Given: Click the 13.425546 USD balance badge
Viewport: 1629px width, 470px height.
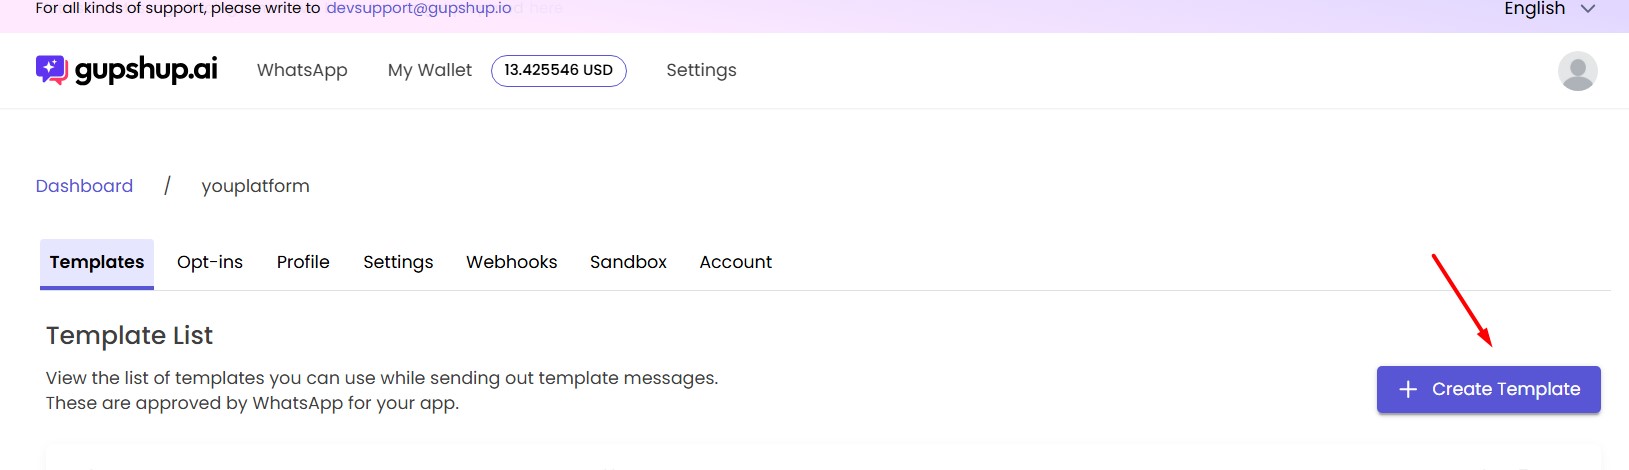Looking at the screenshot, I should pos(558,70).
